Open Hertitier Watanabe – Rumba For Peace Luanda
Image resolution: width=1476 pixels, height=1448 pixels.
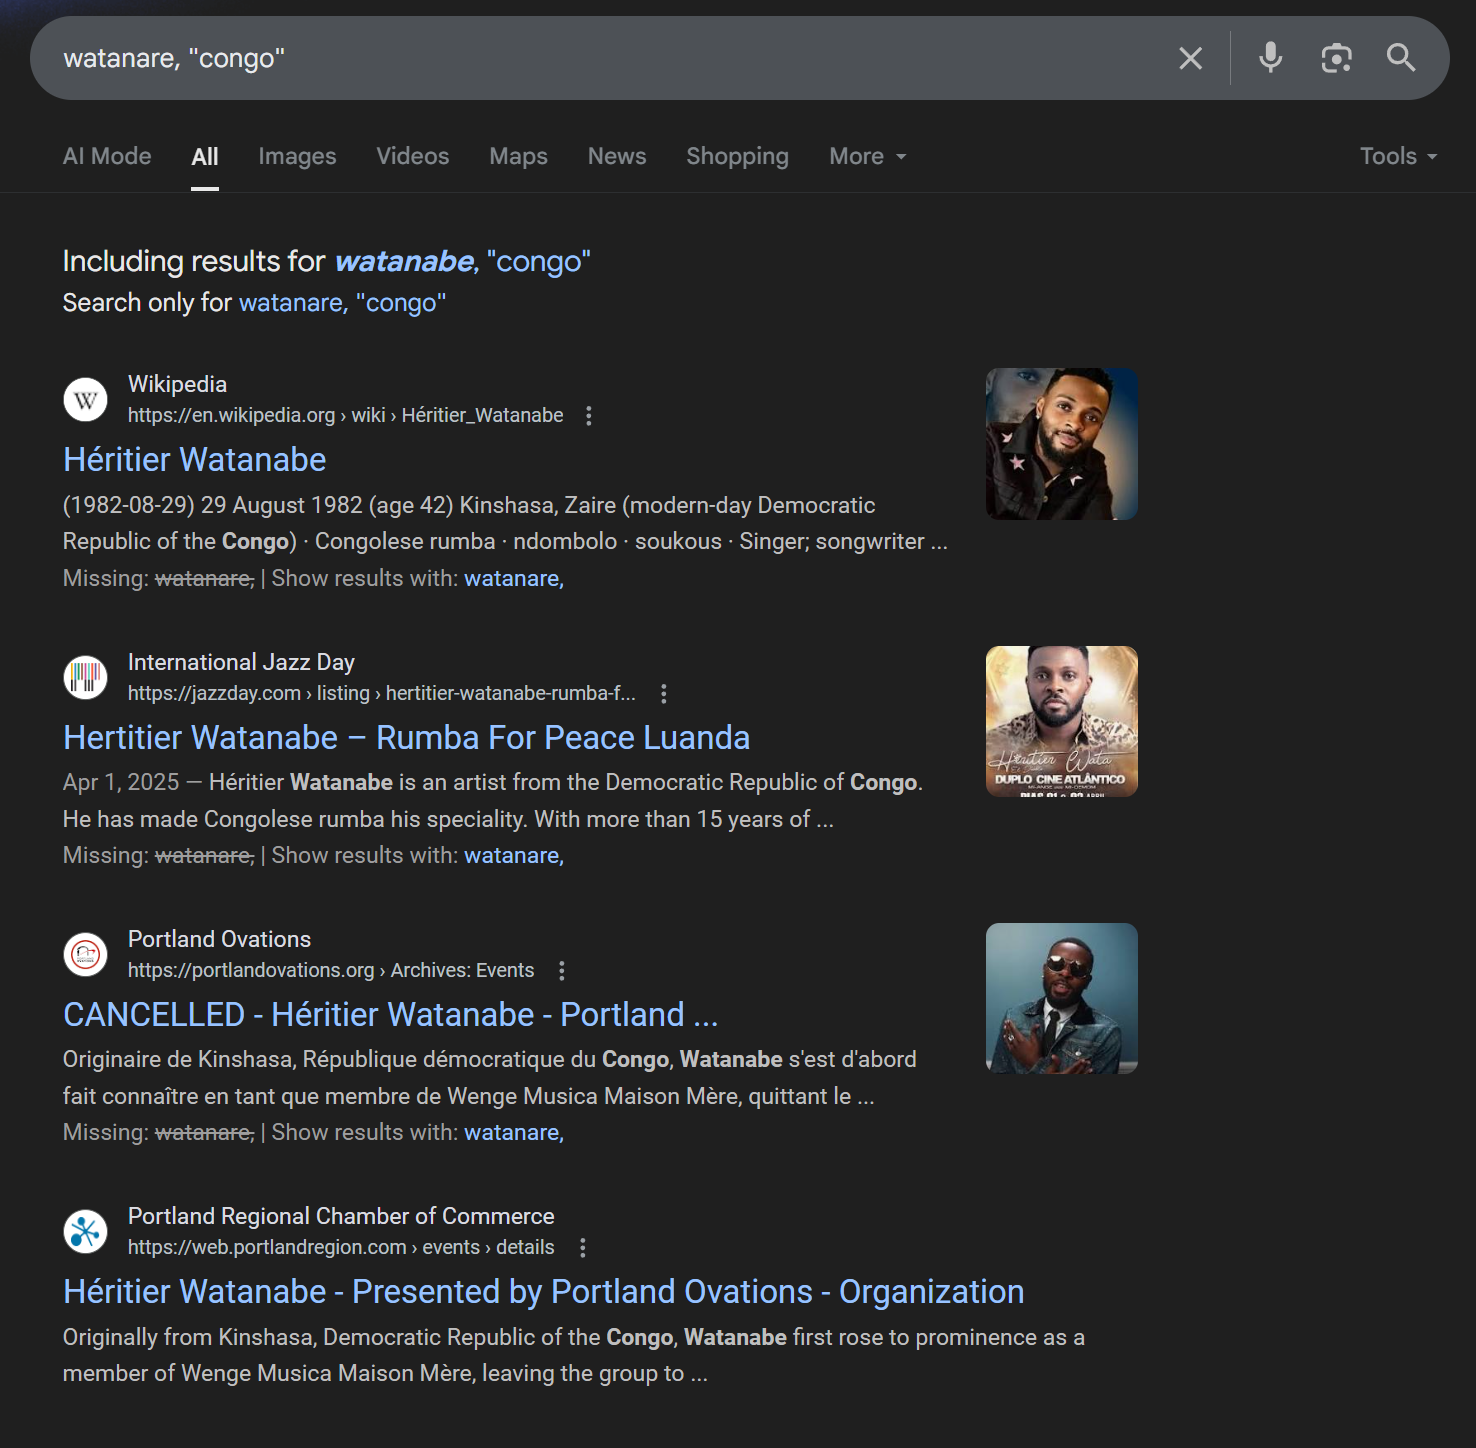coord(406,738)
